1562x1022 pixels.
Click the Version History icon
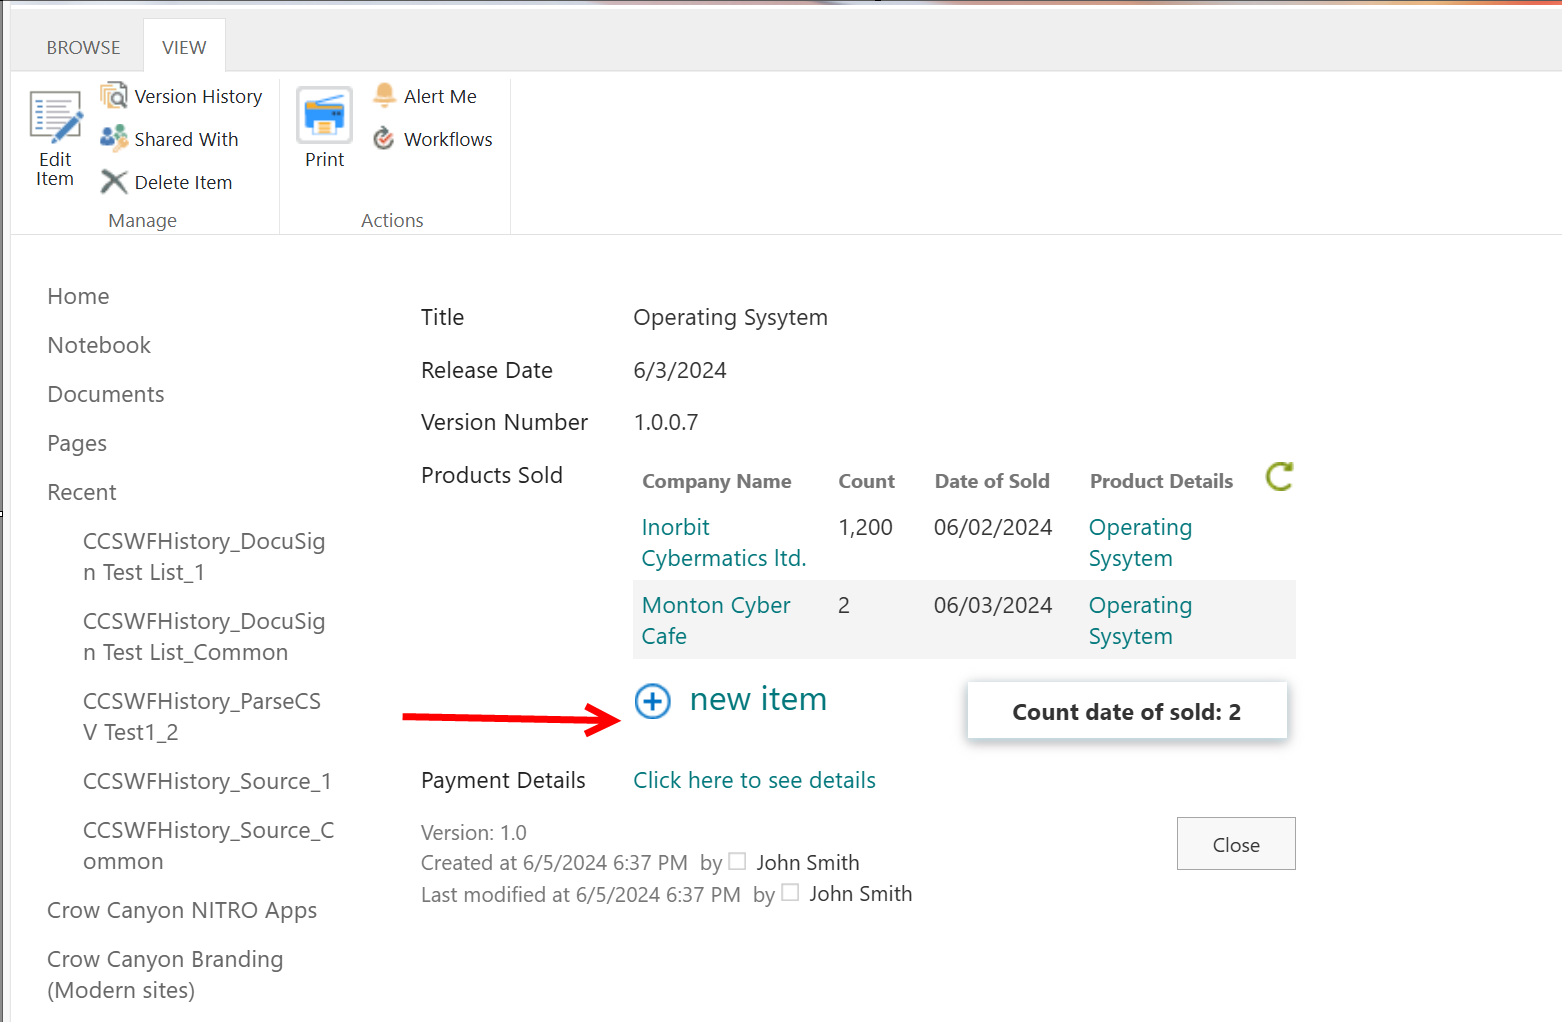[x=114, y=96]
